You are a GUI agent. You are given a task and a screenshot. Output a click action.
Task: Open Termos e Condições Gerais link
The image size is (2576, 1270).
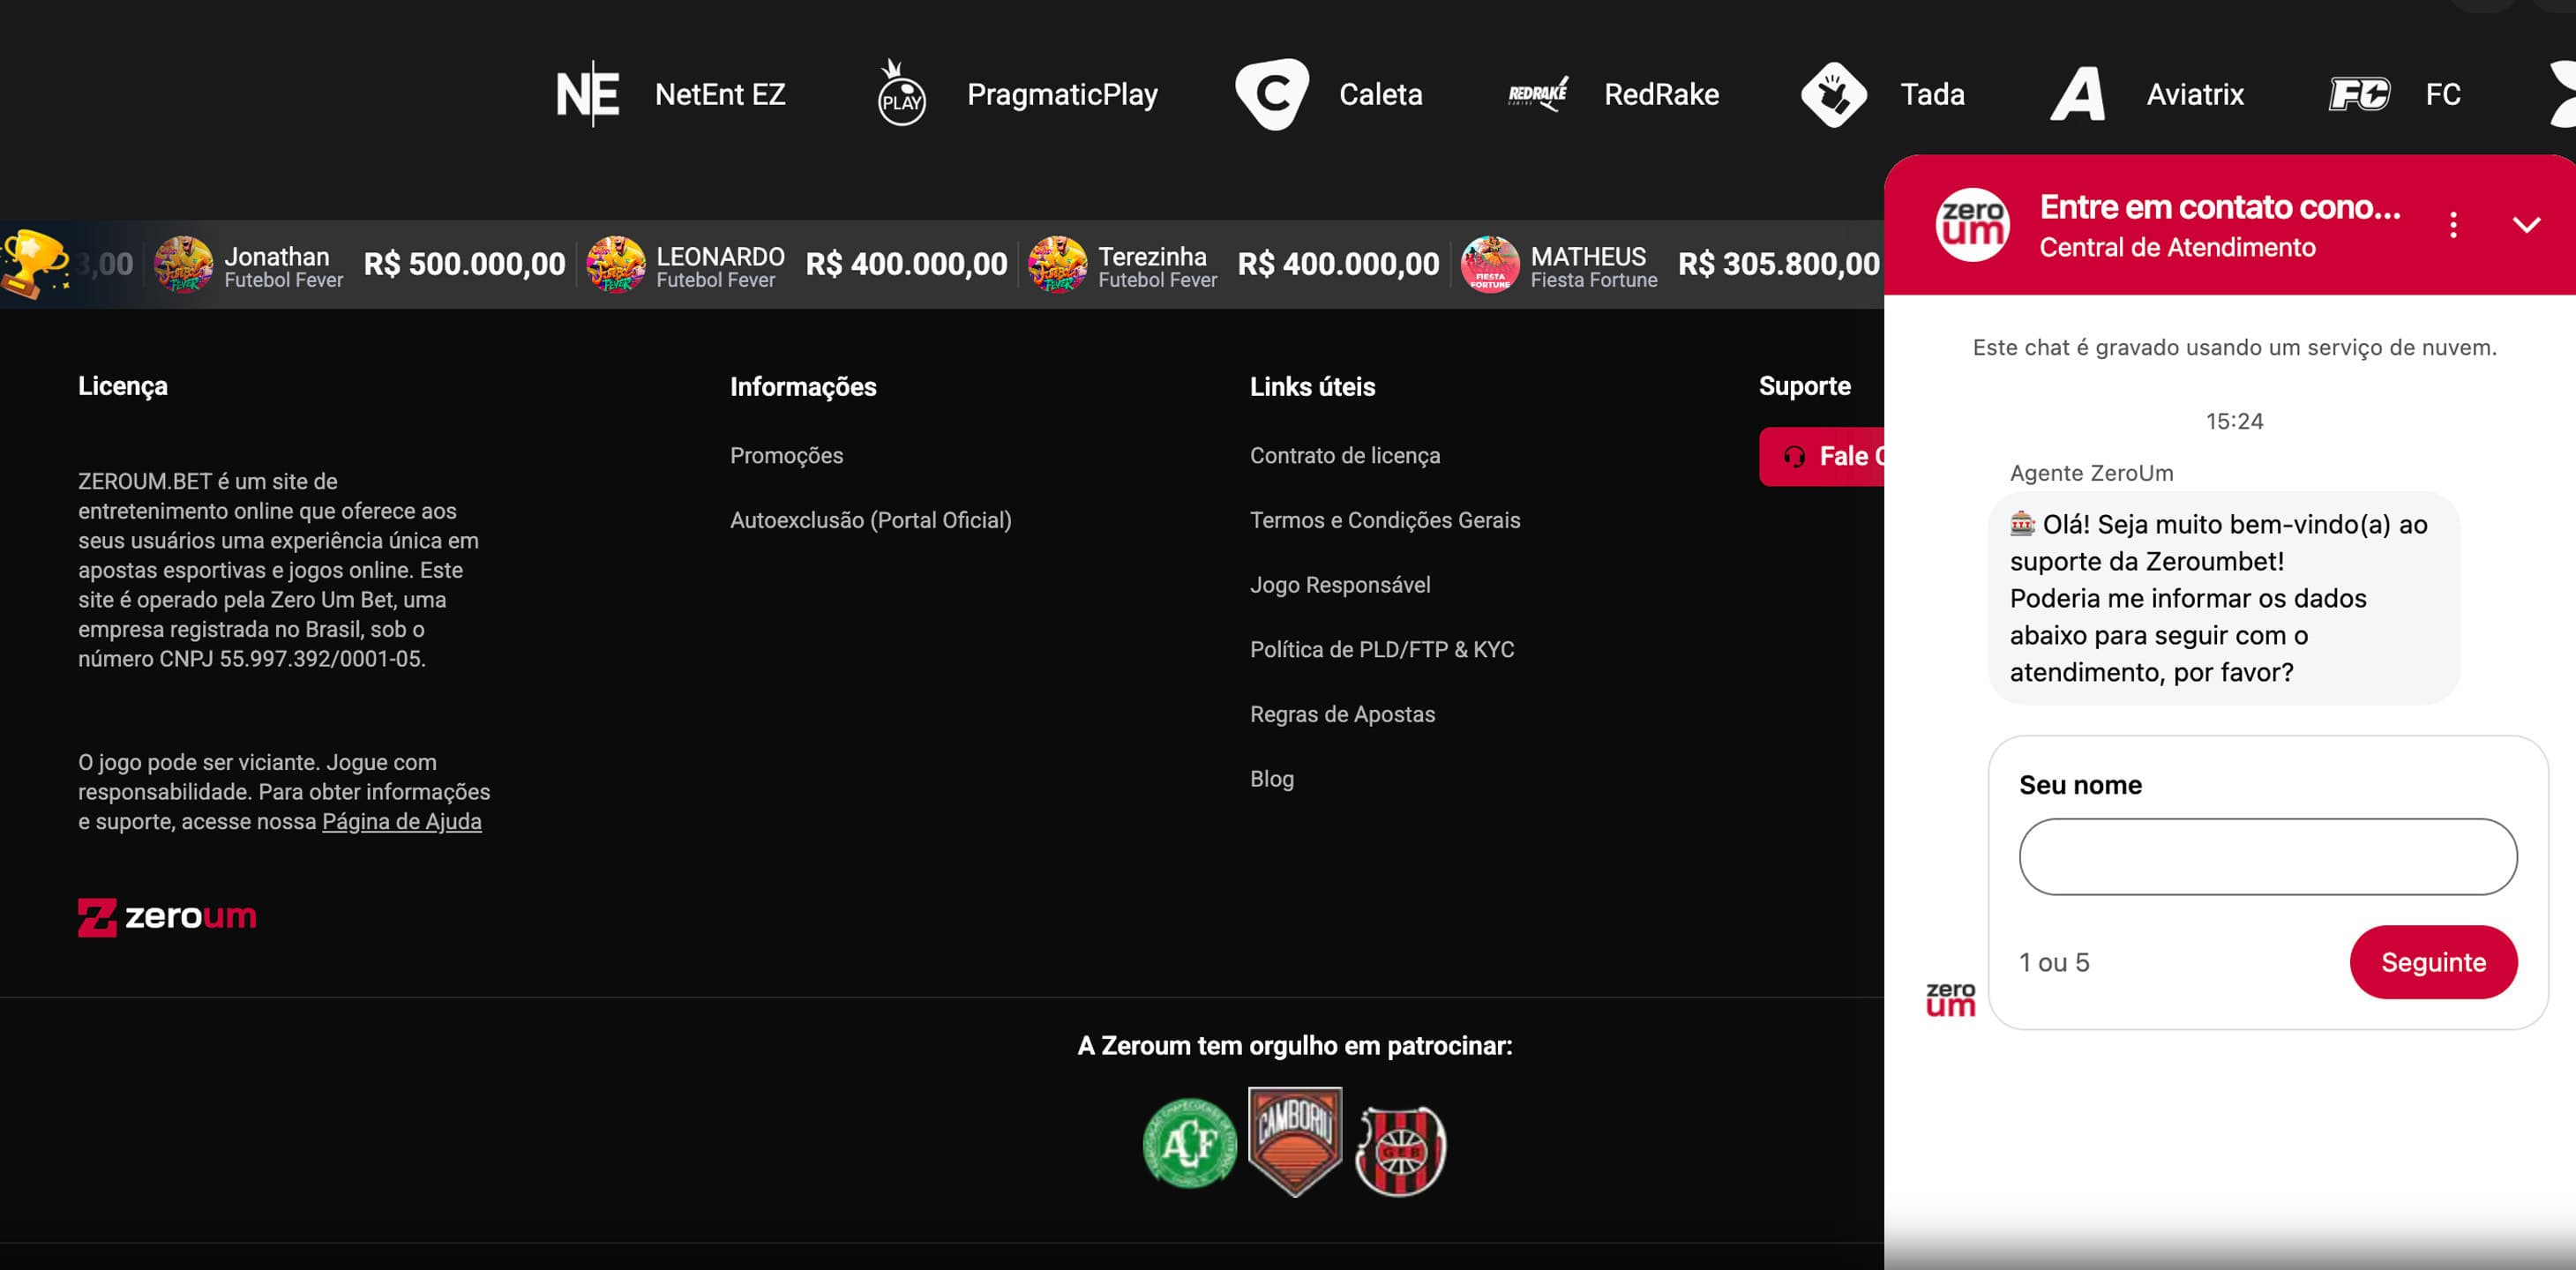(1385, 520)
